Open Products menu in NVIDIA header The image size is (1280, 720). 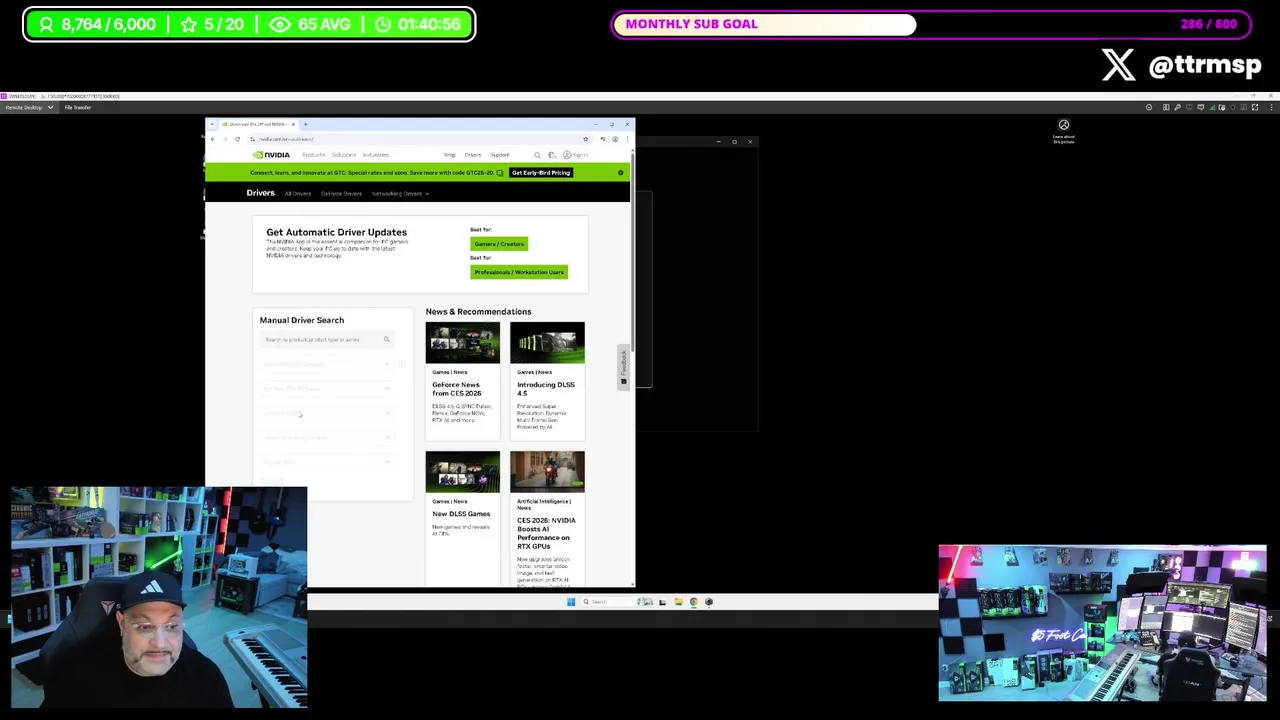[x=314, y=155]
